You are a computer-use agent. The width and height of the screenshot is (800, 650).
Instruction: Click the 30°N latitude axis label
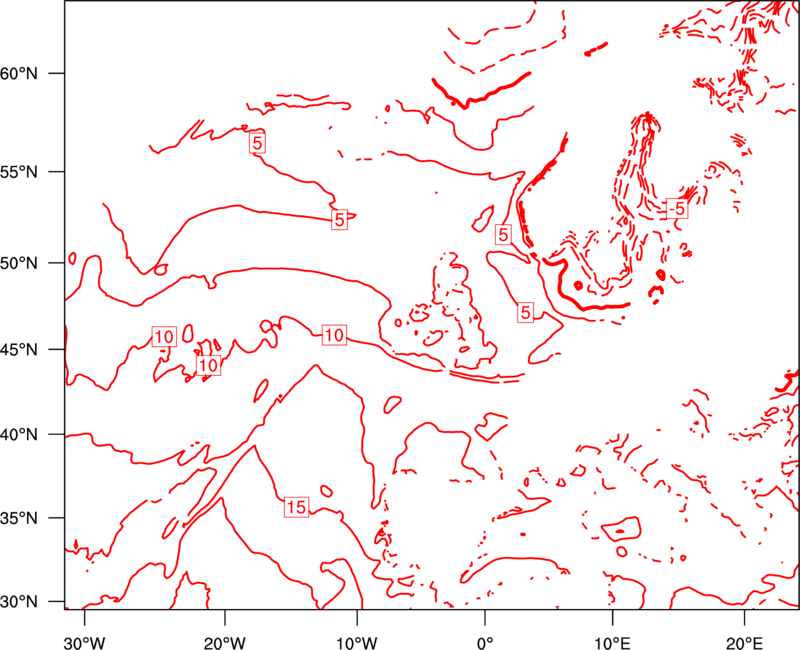19,602
